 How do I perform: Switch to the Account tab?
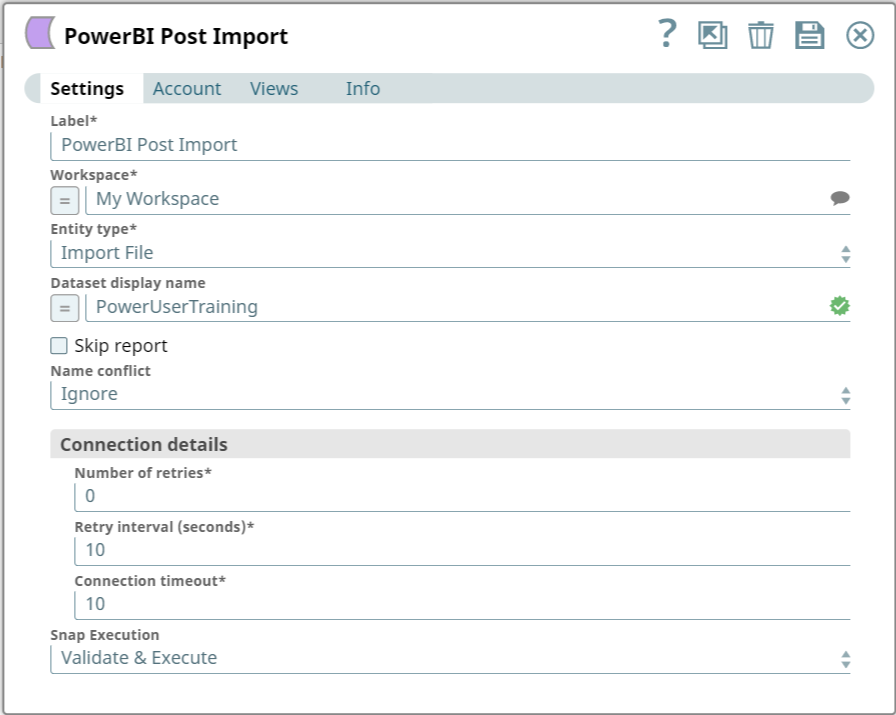click(187, 89)
